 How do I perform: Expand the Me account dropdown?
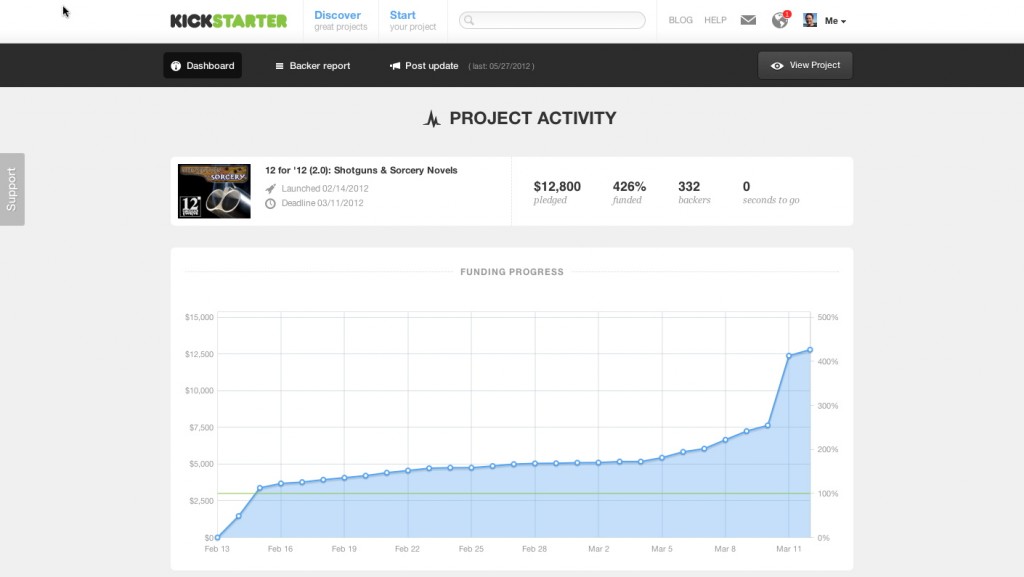tap(835, 21)
